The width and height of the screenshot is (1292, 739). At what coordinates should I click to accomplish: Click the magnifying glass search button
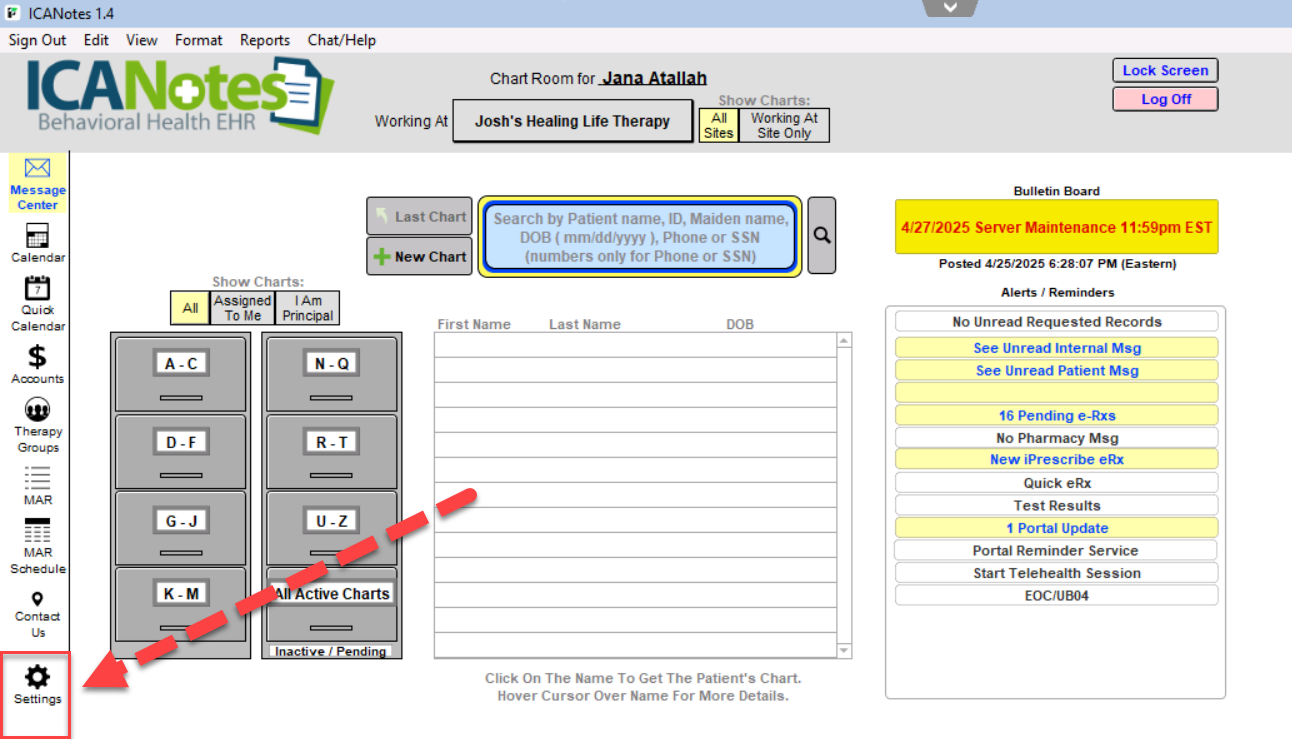point(821,235)
